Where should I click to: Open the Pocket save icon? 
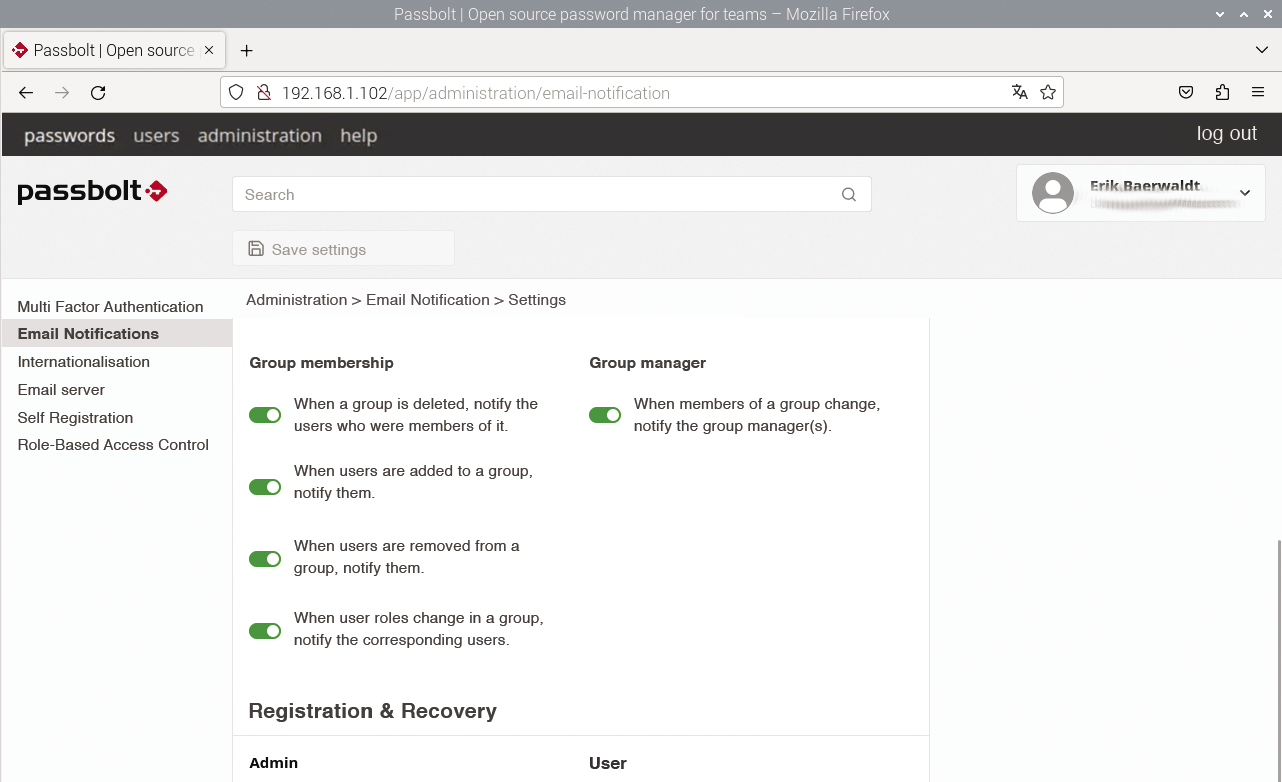click(1186, 93)
